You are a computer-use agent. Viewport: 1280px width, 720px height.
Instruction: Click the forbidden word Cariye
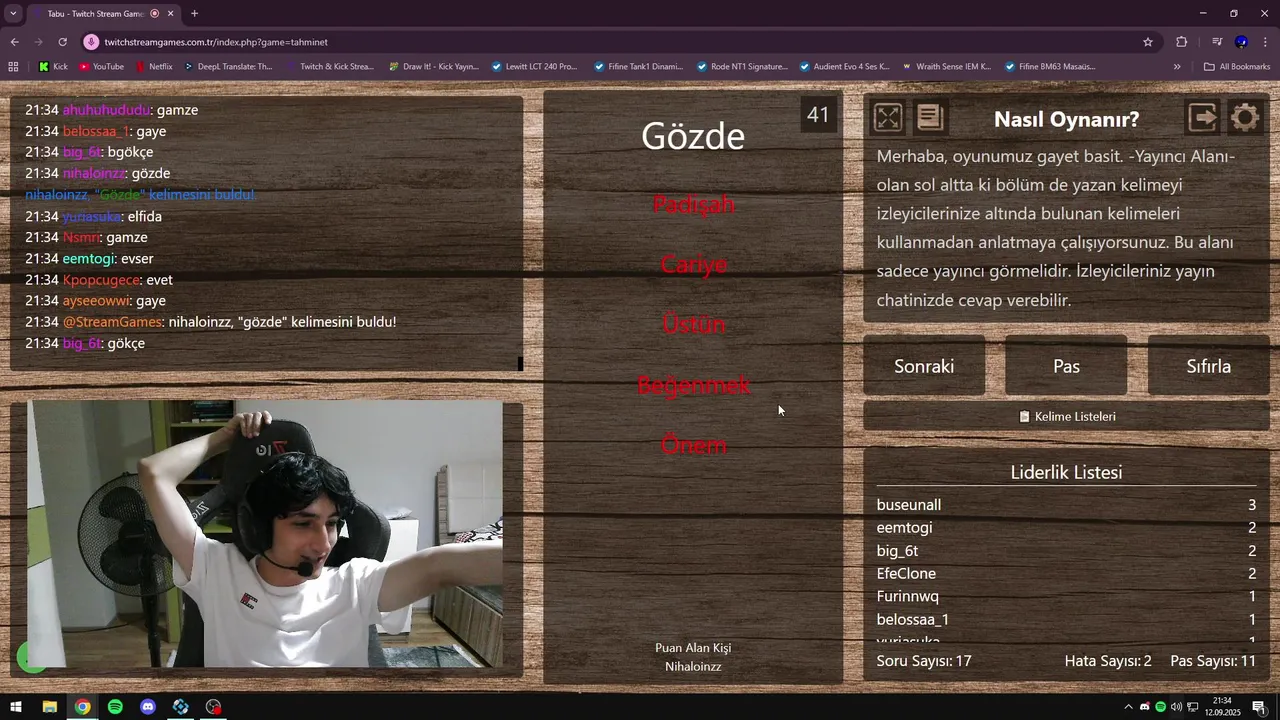pyautogui.click(x=693, y=264)
